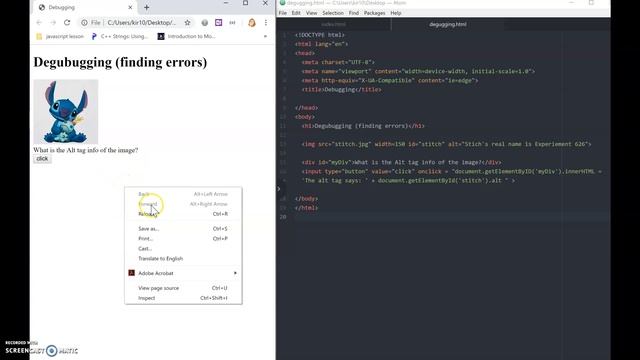The width and height of the screenshot is (640, 360).
Task: Click the page heading 'Degubugging (finding errors)'
Action: coord(120,62)
